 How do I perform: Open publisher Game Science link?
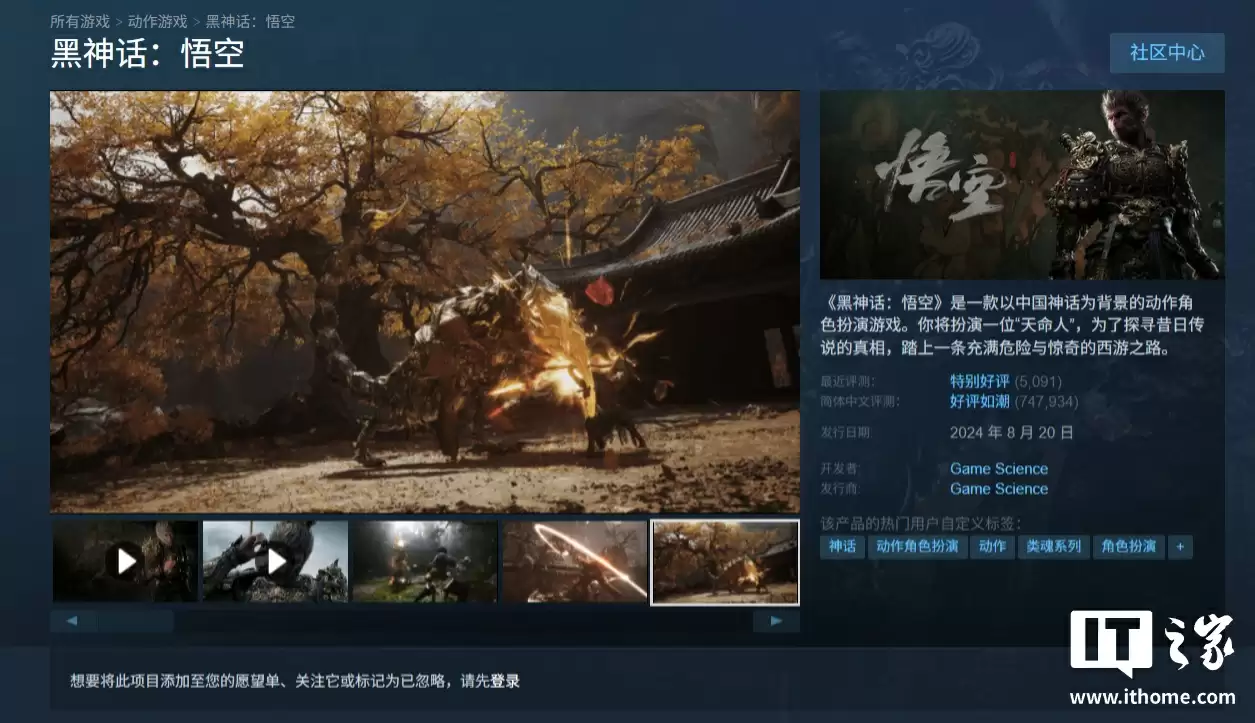click(998, 489)
